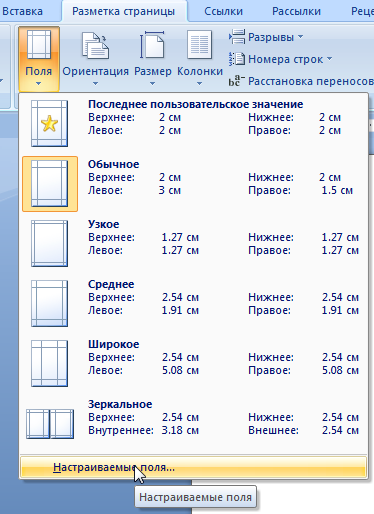The image size is (374, 514).
Task: Select the Среднее margin option
Action: click(x=49, y=304)
